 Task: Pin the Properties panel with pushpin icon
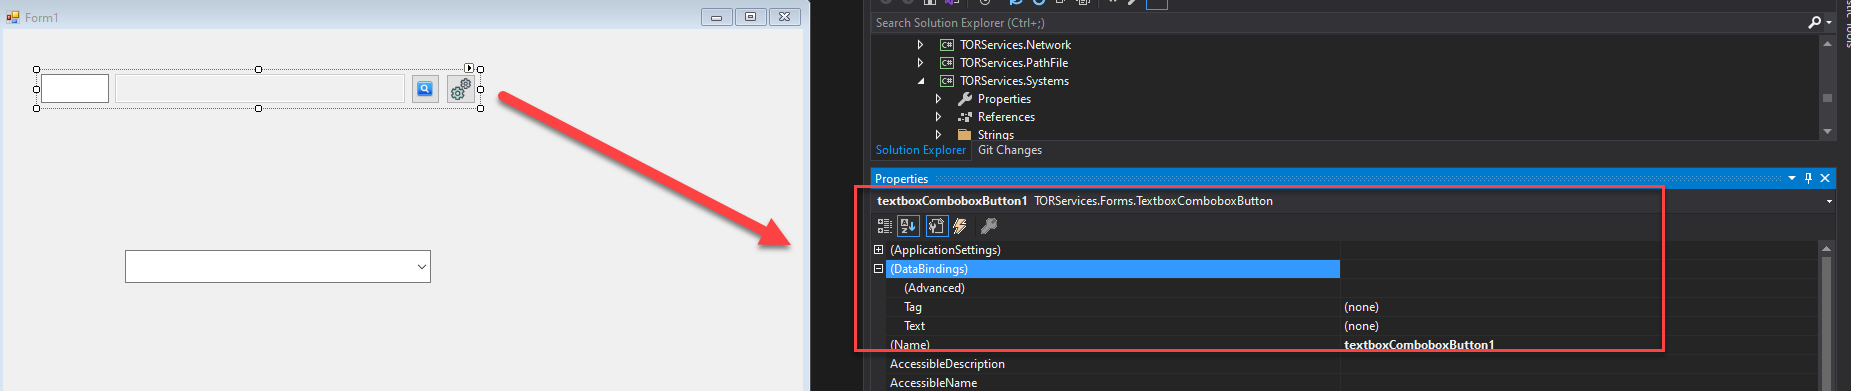[x=1808, y=178]
